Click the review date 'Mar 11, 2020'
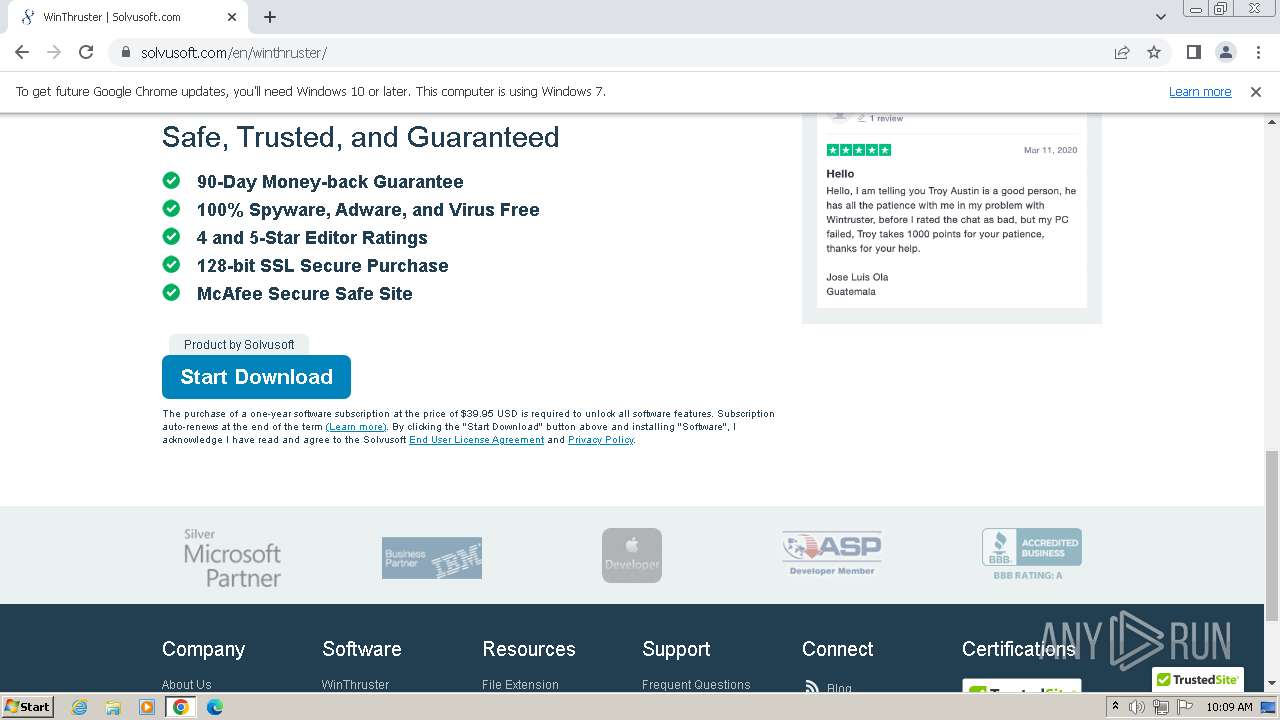This screenshot has width=1280, height=720. click(x=1050, y=150)
